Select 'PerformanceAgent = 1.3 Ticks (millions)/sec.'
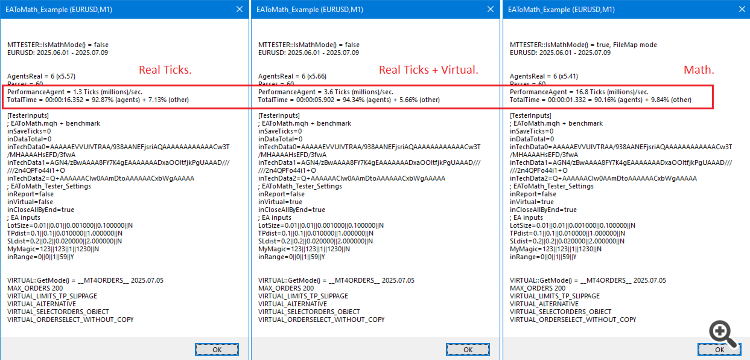Viewport: 750px width, 360px height. (x=75, y=92)
